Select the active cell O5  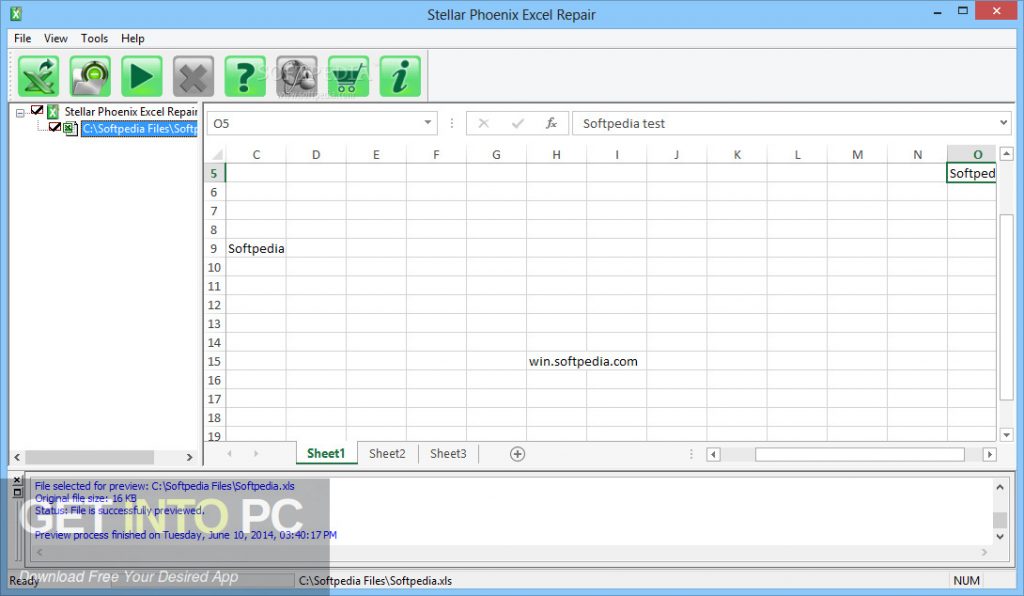(x=971, y=173)
